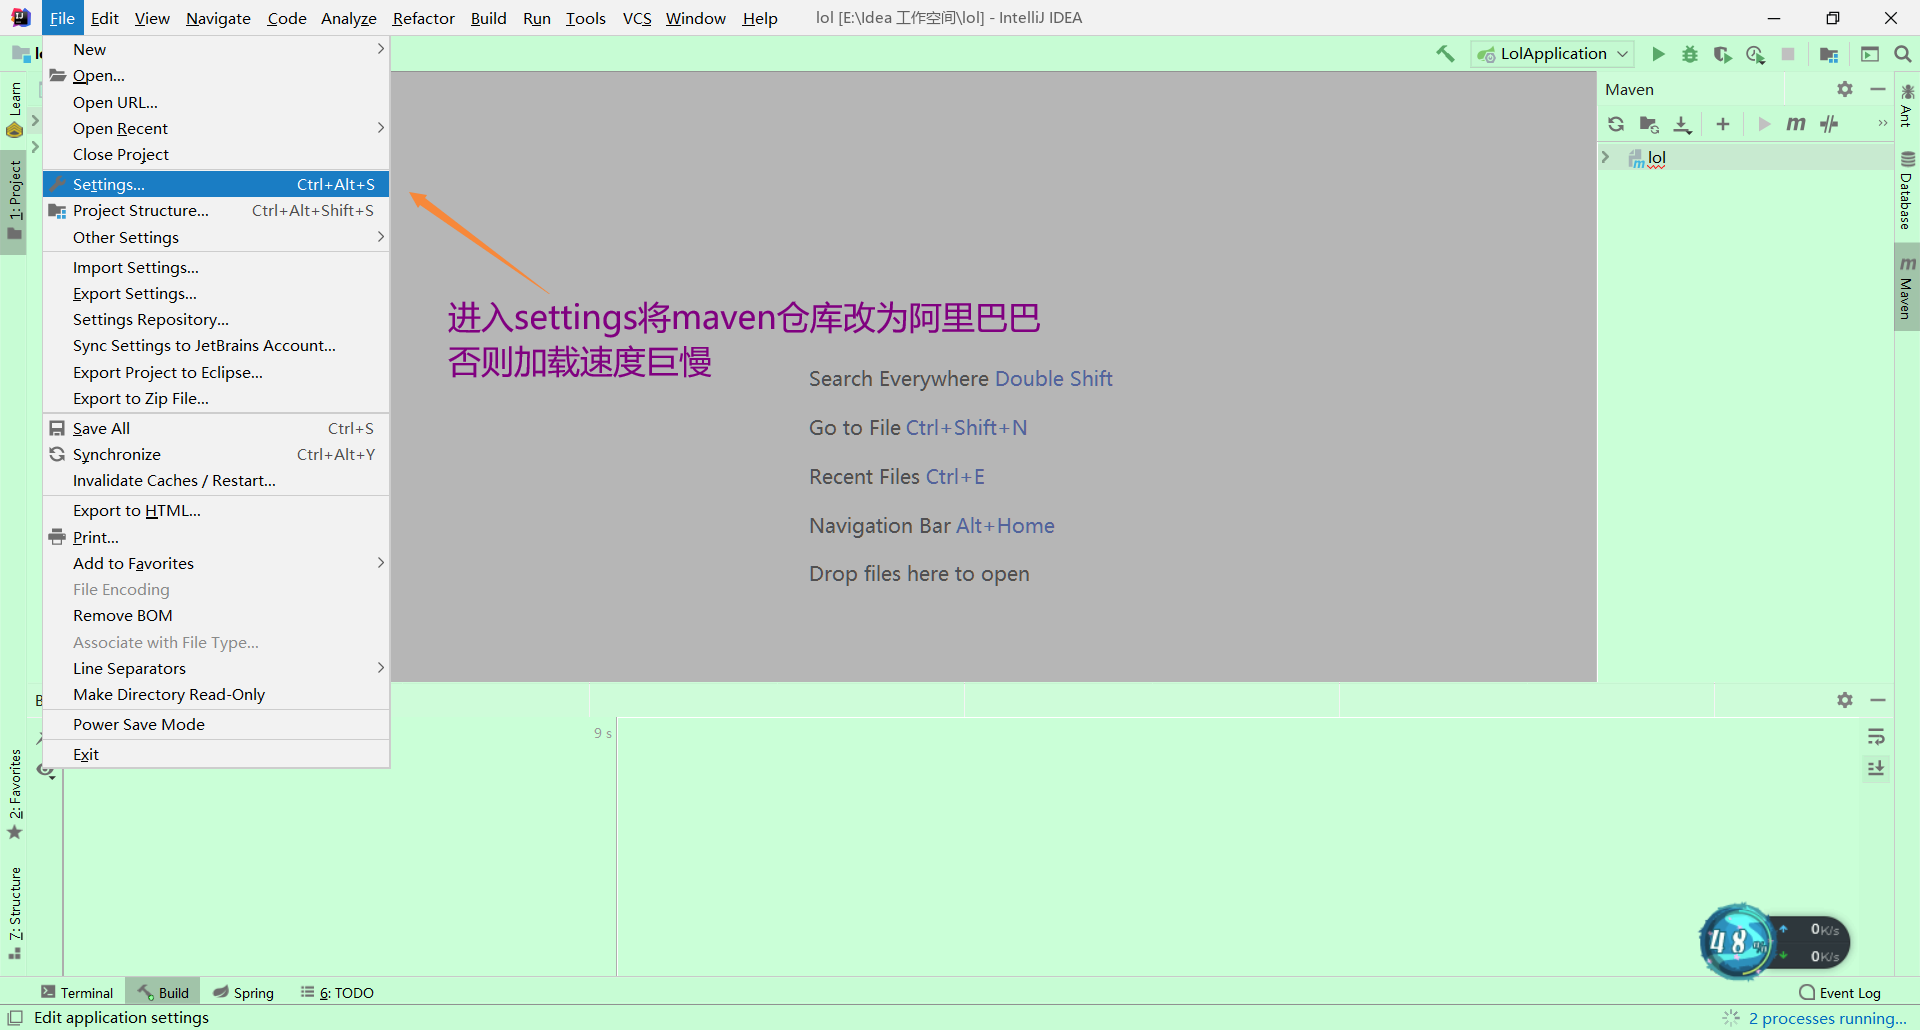Open Search Everywhere magnifier icon

click(1903, 54)
